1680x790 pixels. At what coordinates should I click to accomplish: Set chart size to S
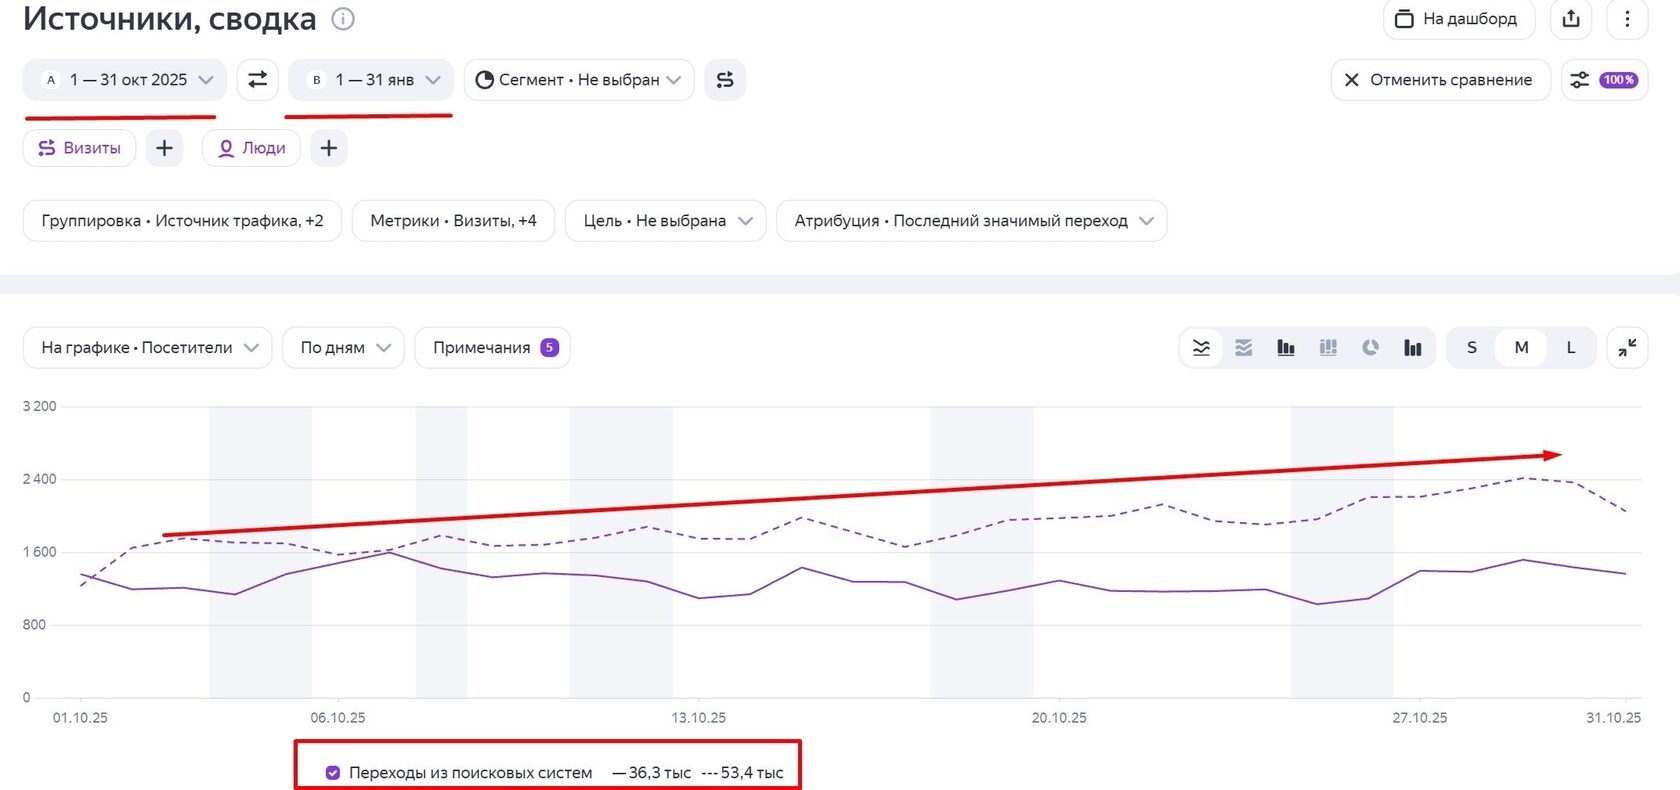pyautogui.click(x=1472, y=348)
